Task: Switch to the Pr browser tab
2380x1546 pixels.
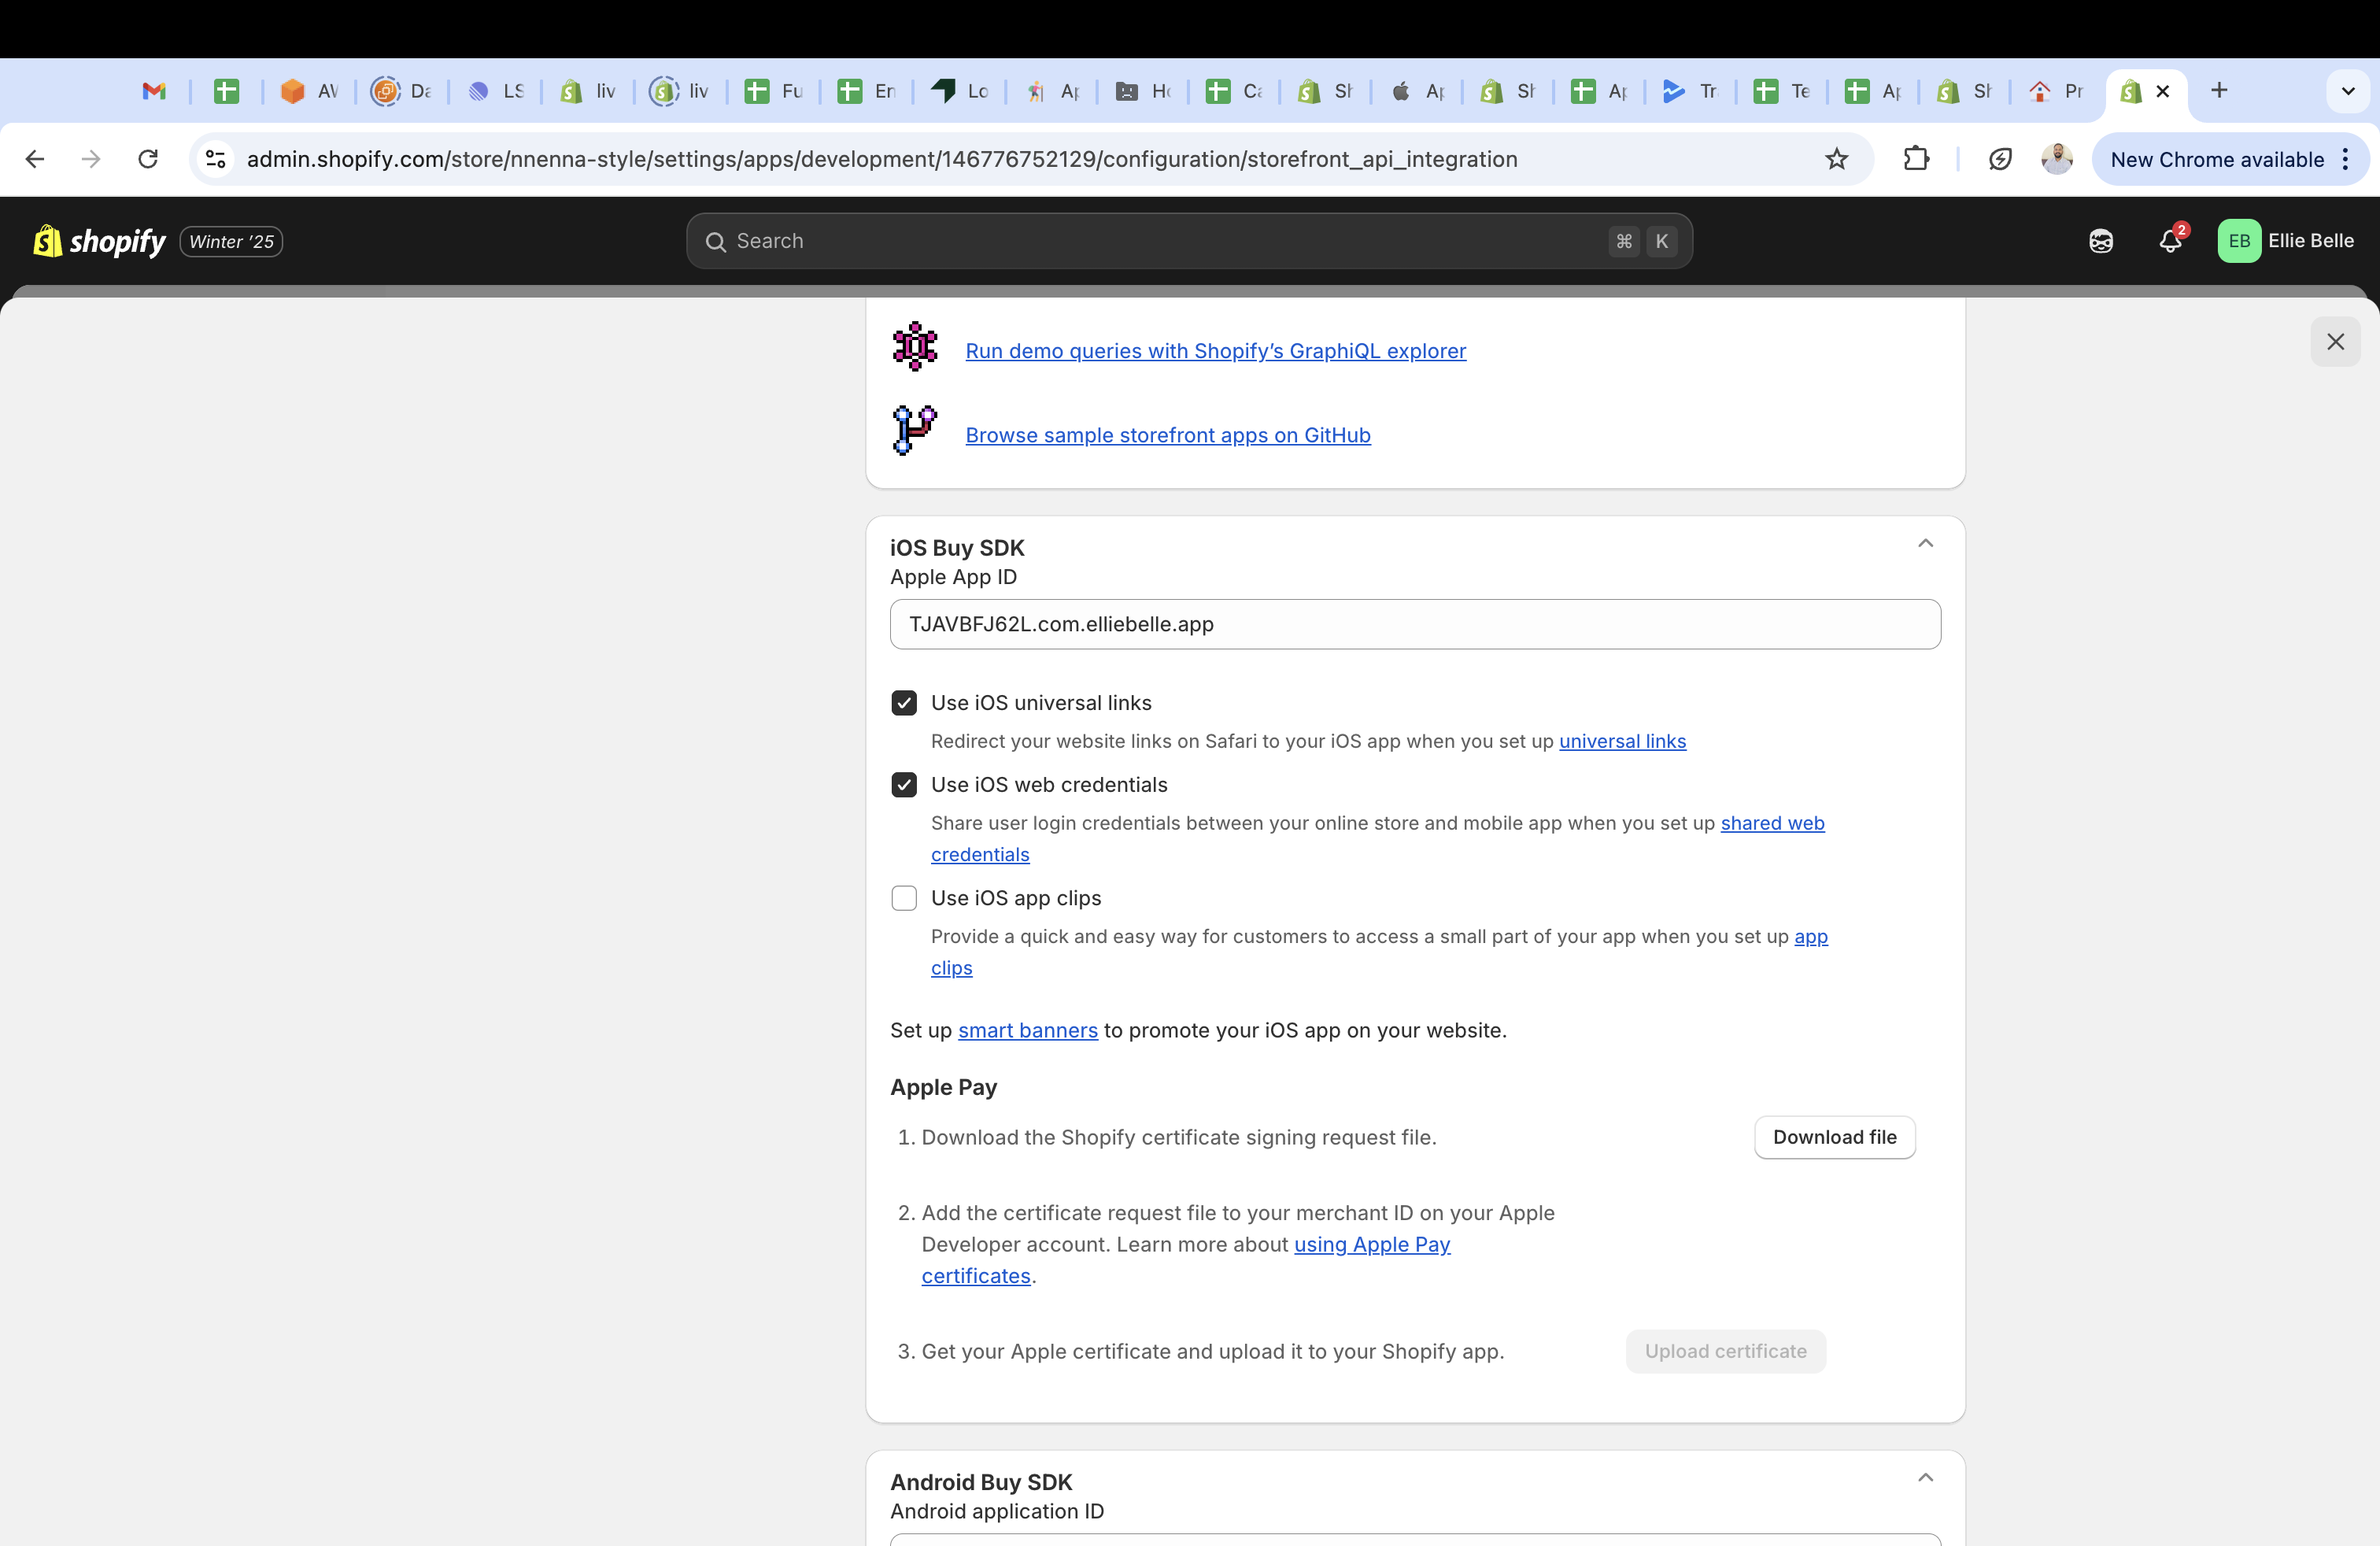Action: click(2056, 91)
